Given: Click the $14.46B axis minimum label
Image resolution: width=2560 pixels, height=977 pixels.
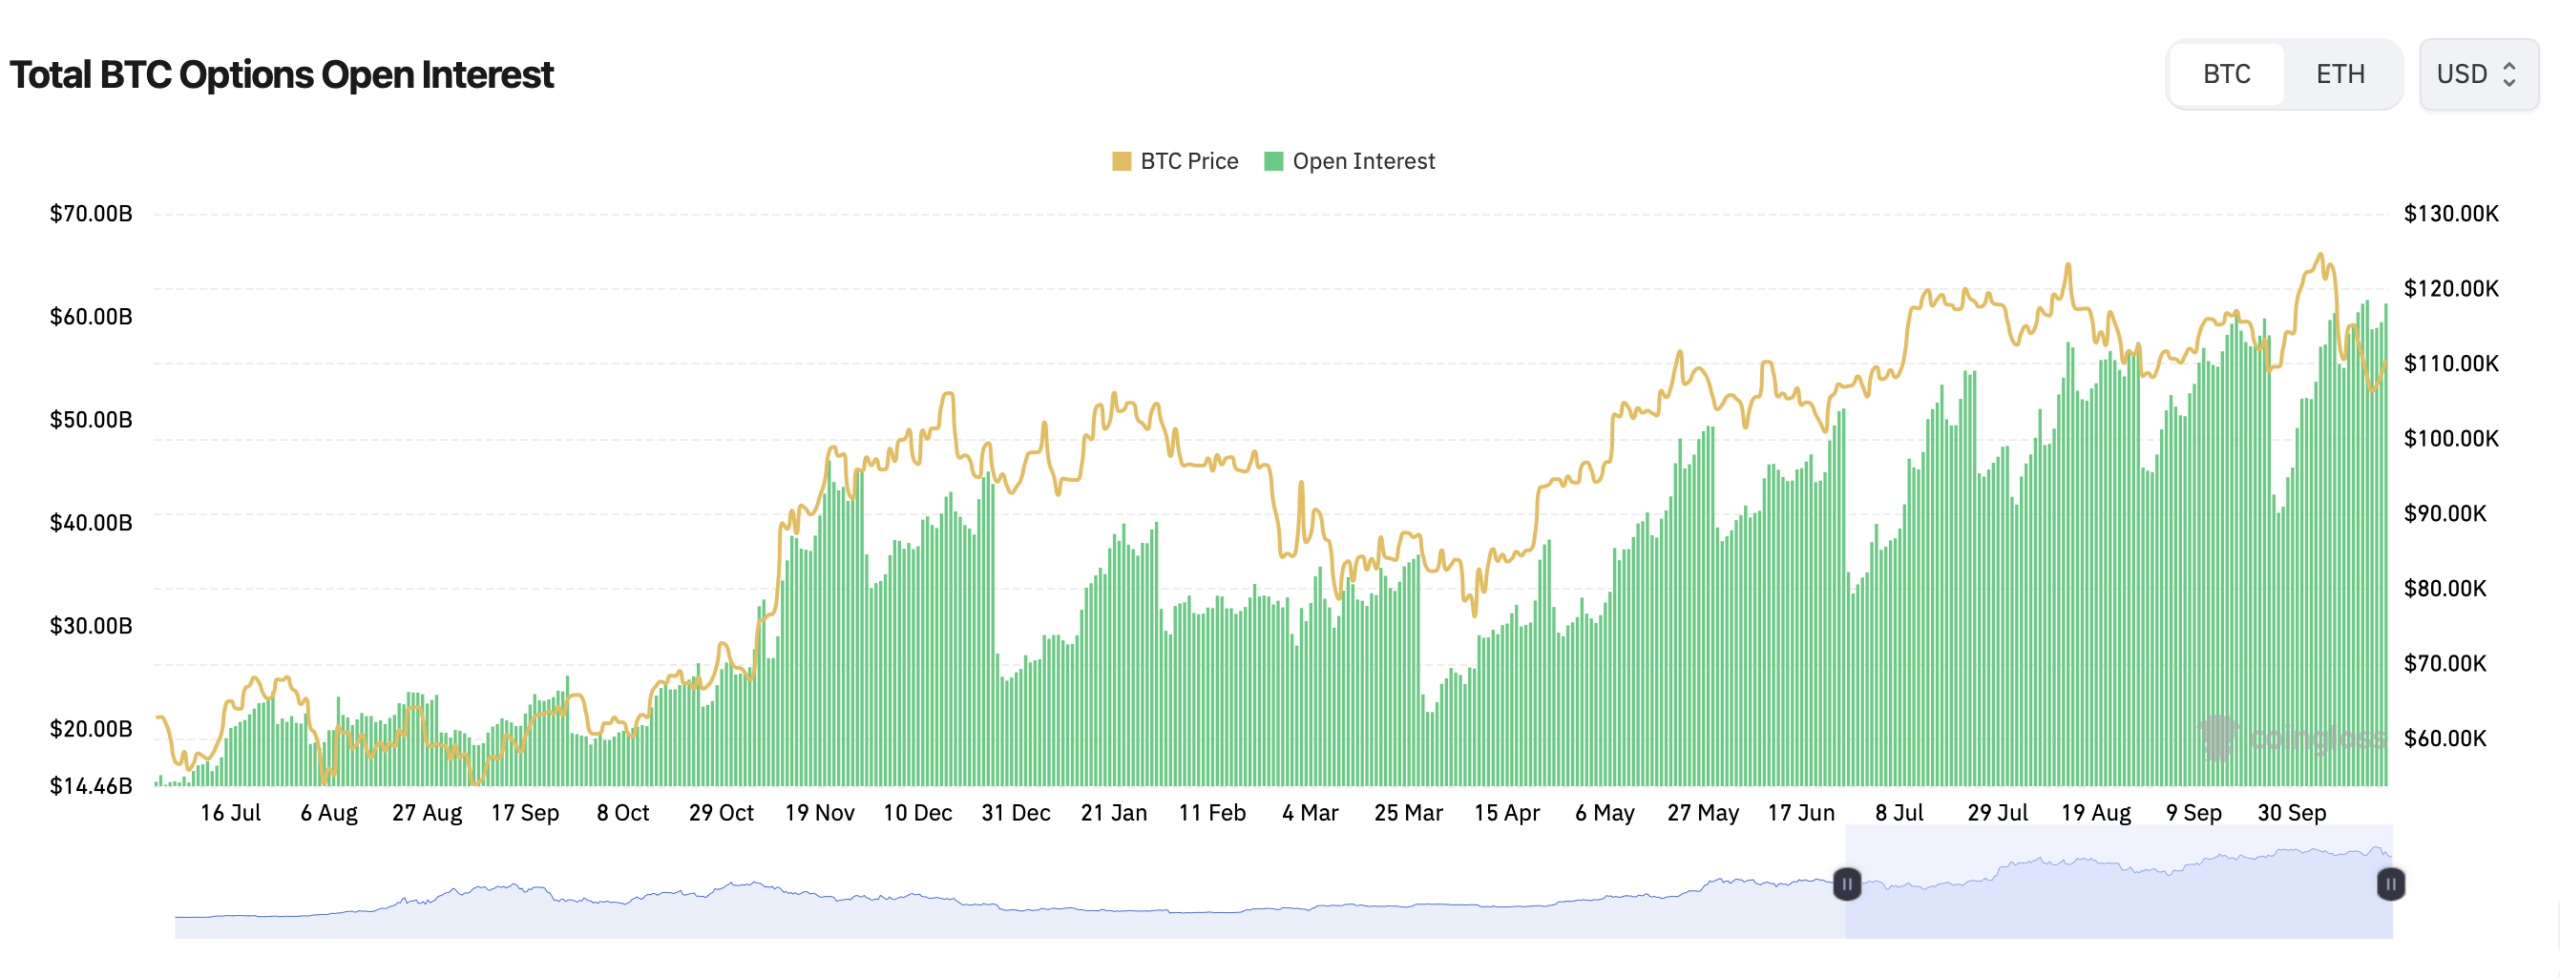Looking at the screenshot, I should pos(91,786).
